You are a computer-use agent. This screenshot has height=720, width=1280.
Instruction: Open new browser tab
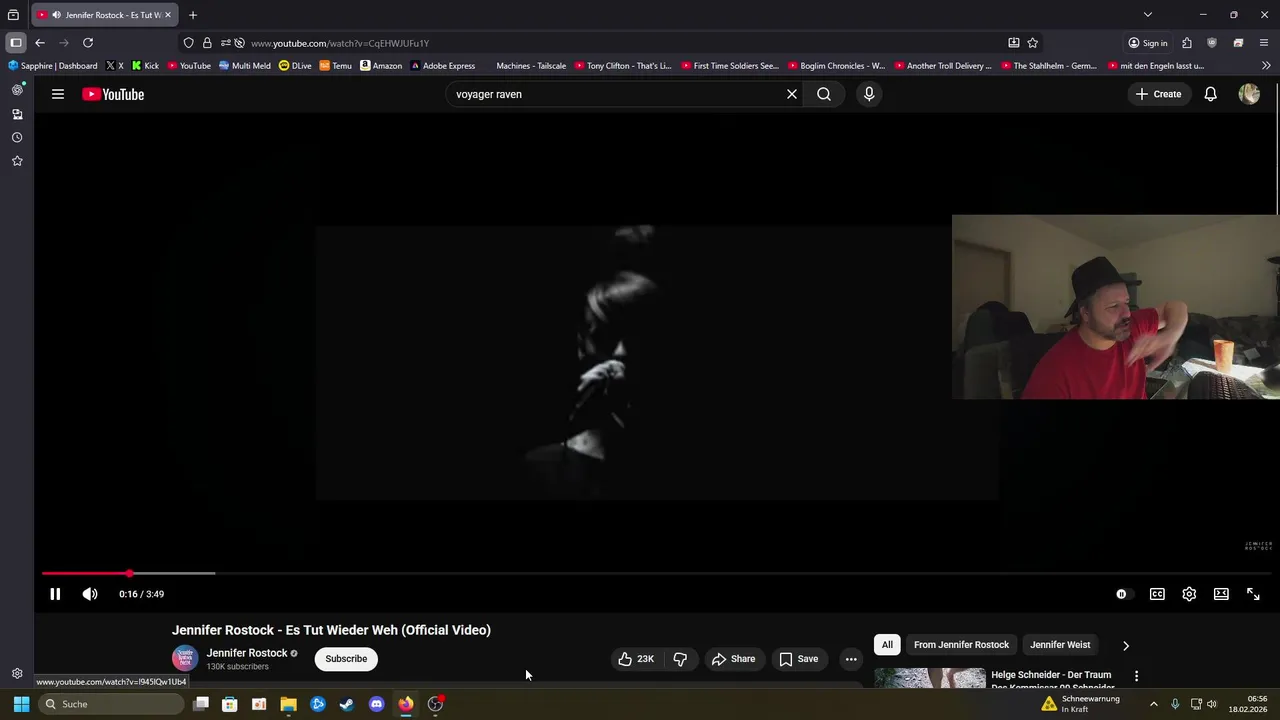pyautogui.click(x=193, y=15)
